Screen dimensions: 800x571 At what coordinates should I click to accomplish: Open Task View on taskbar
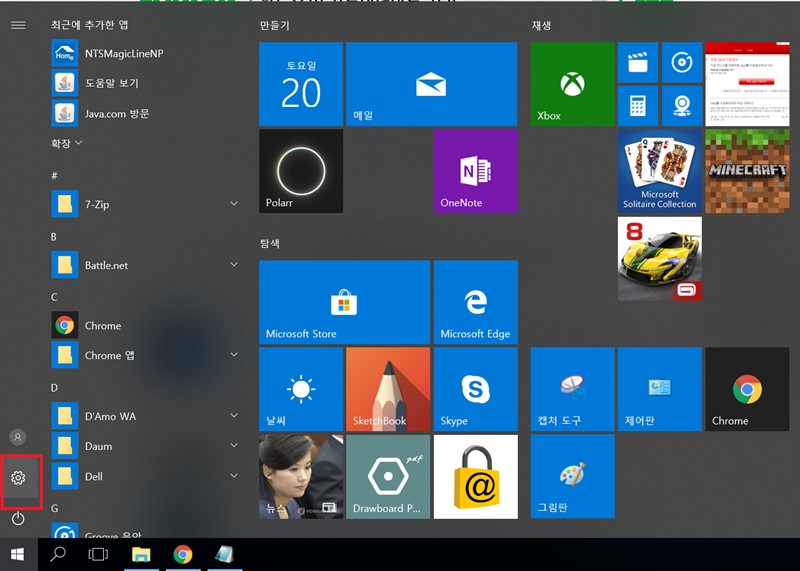tap(98, 554)
